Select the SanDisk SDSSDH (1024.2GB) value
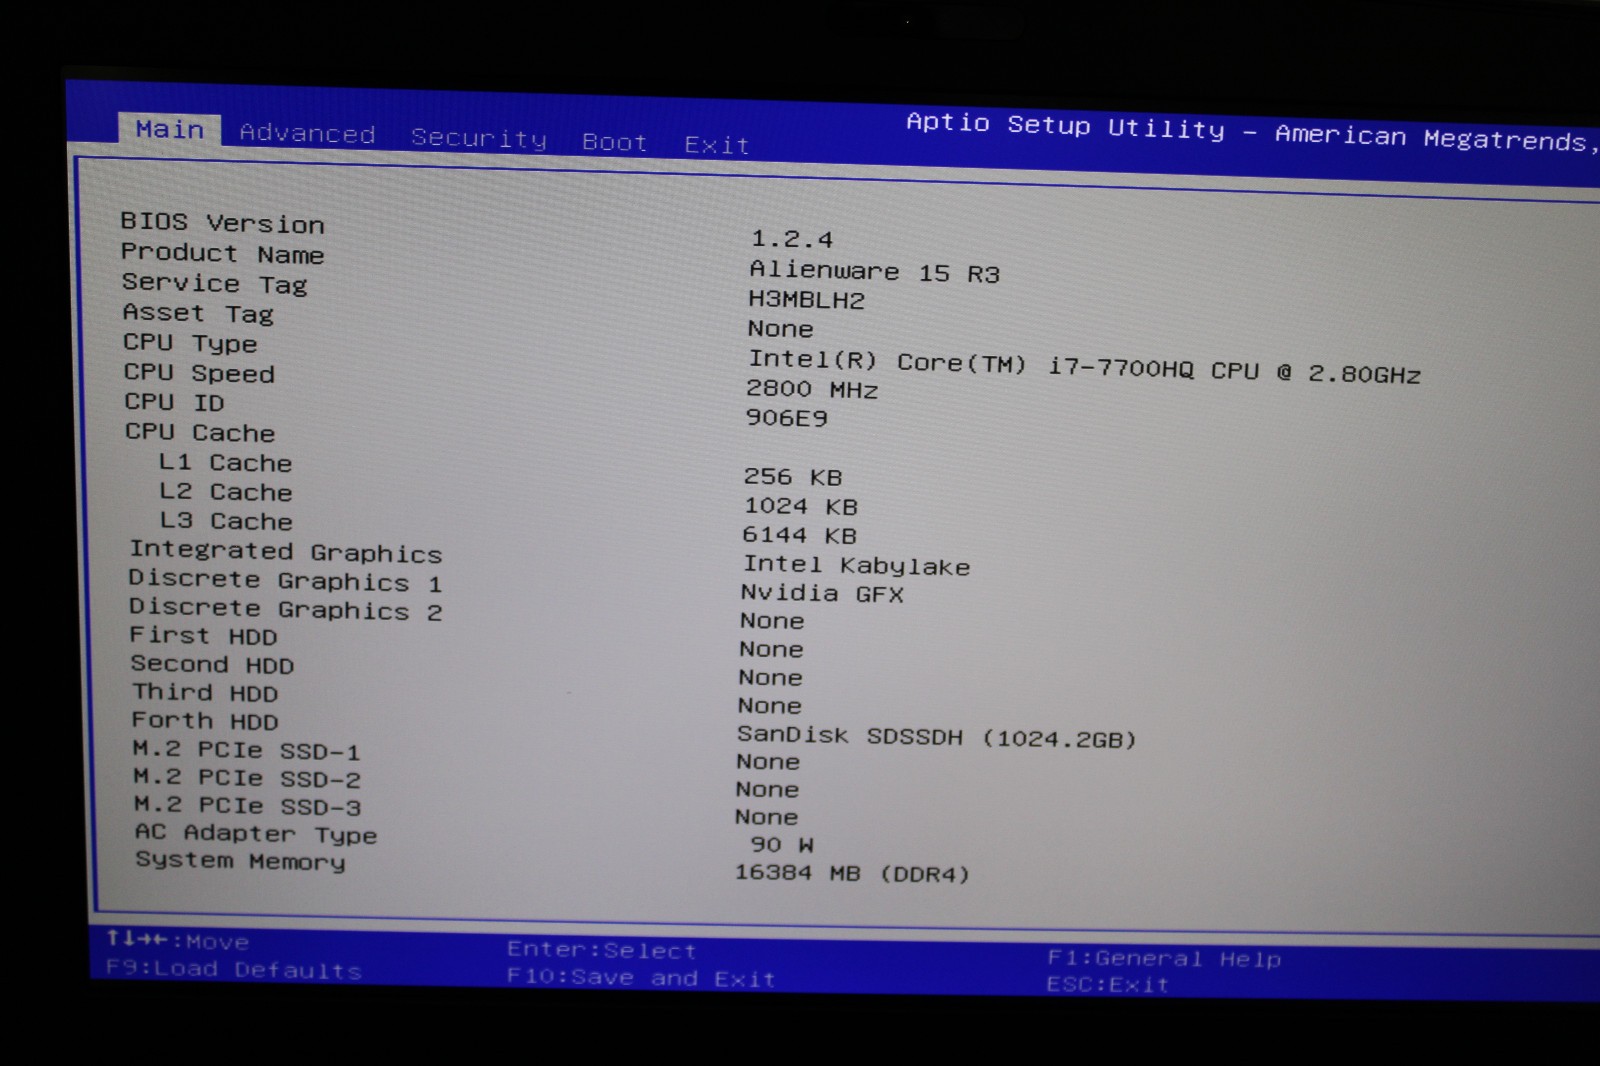This screenshot has height=1066, width=1600. pos(937,737)
